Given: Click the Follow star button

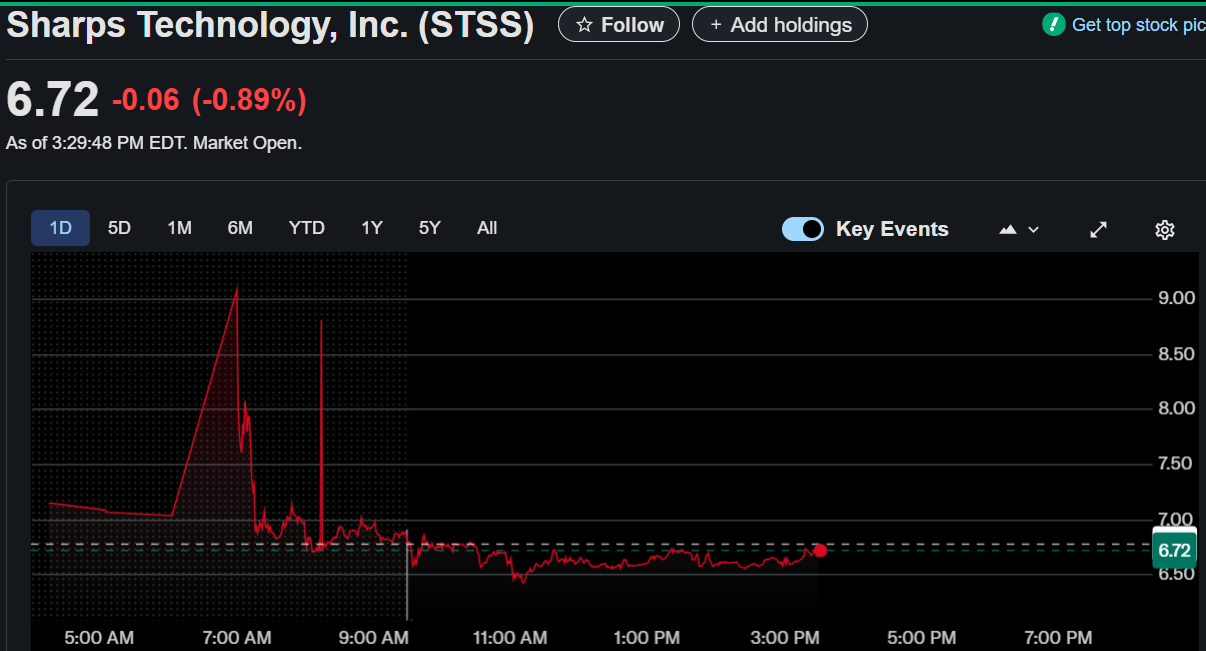Looking at the screenshot, I should point(618,25).
